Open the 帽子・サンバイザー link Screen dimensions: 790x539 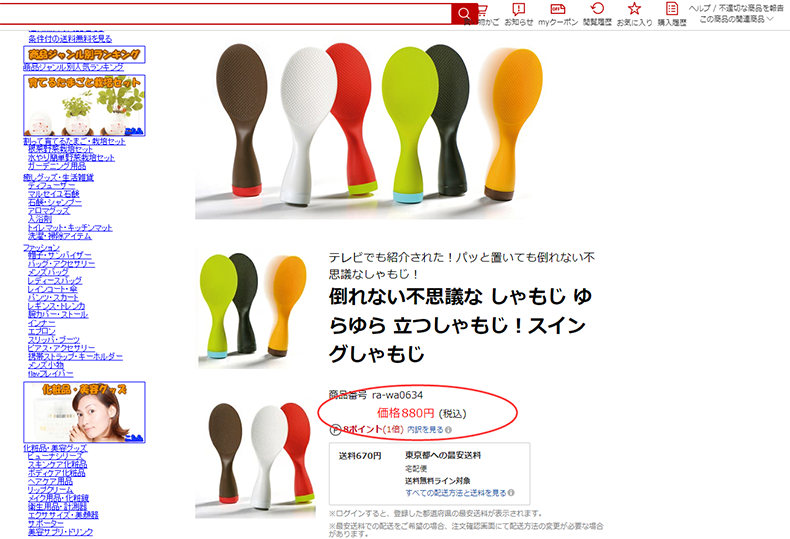pos(60,255)
